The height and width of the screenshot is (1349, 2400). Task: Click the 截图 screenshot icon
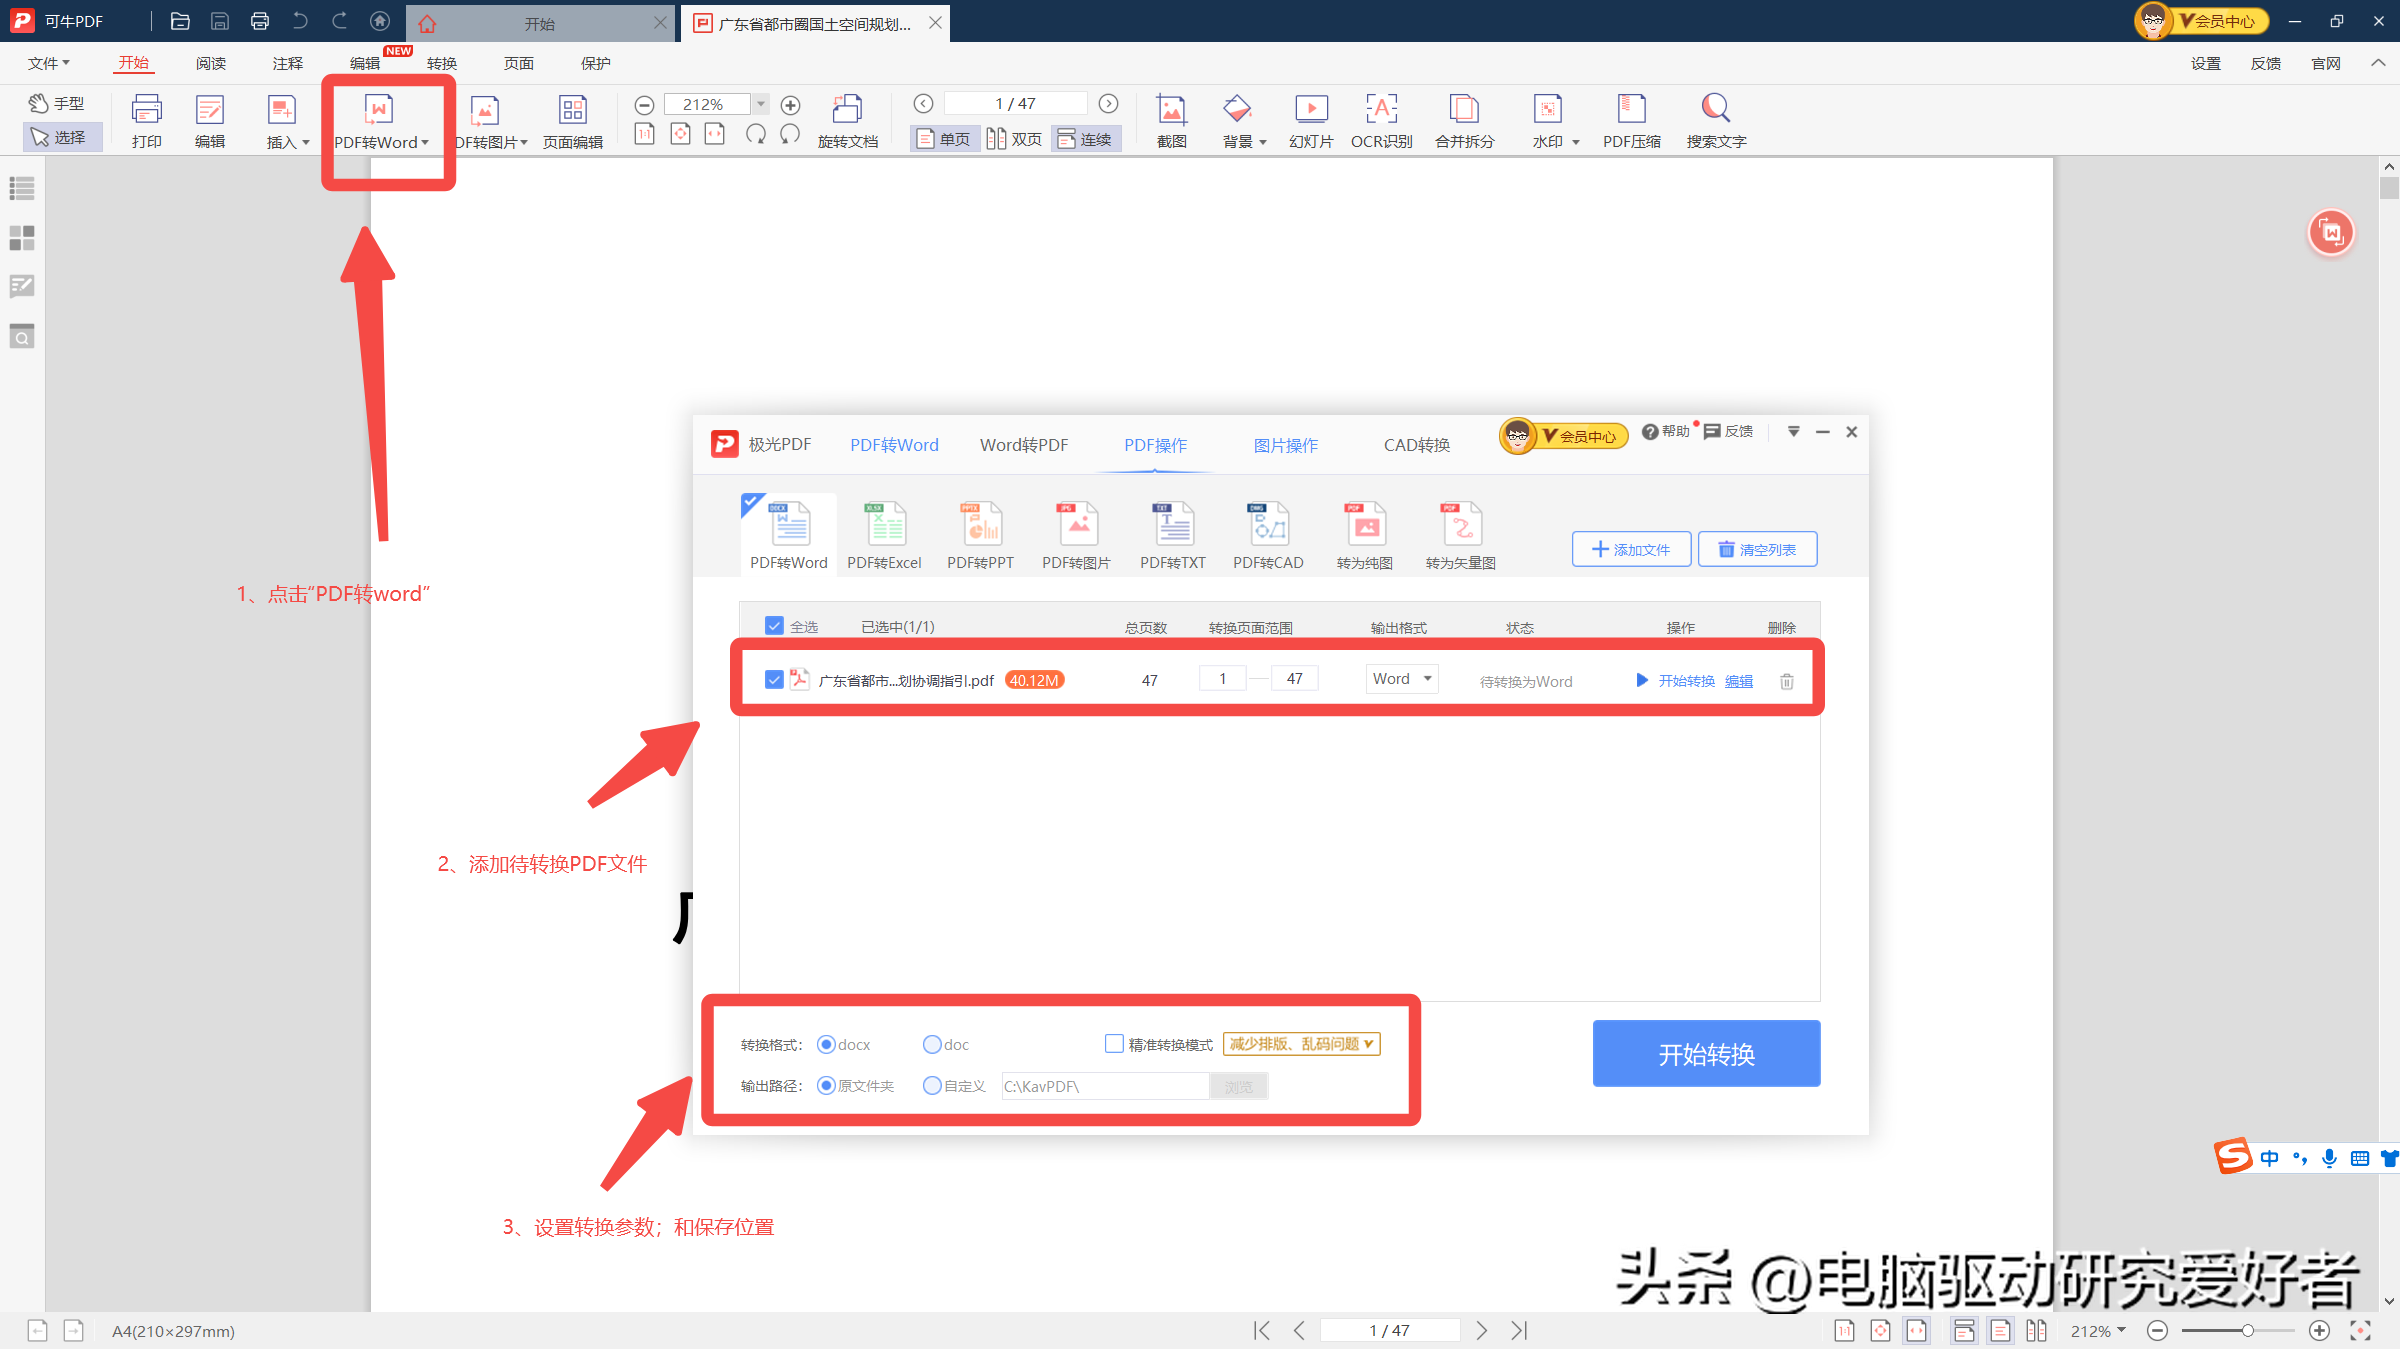1171,110
